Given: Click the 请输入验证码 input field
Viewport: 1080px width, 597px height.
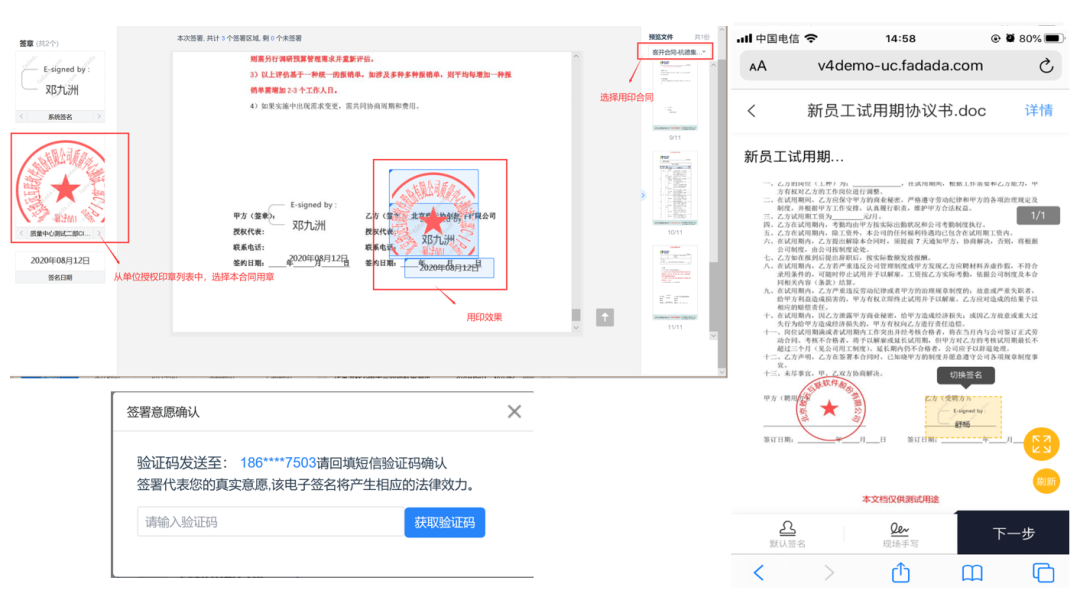Looking at the screenshot, I should pyautogui.click(x=270, y=522).
